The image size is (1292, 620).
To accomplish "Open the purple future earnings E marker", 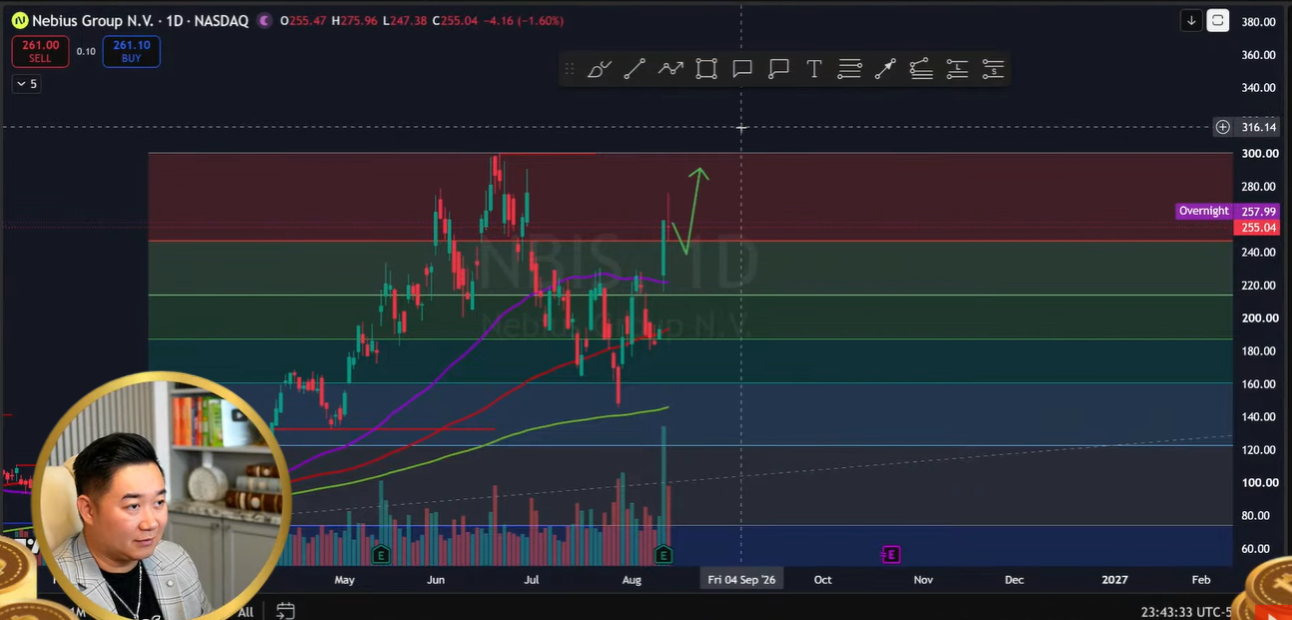I will coord(890,554).
